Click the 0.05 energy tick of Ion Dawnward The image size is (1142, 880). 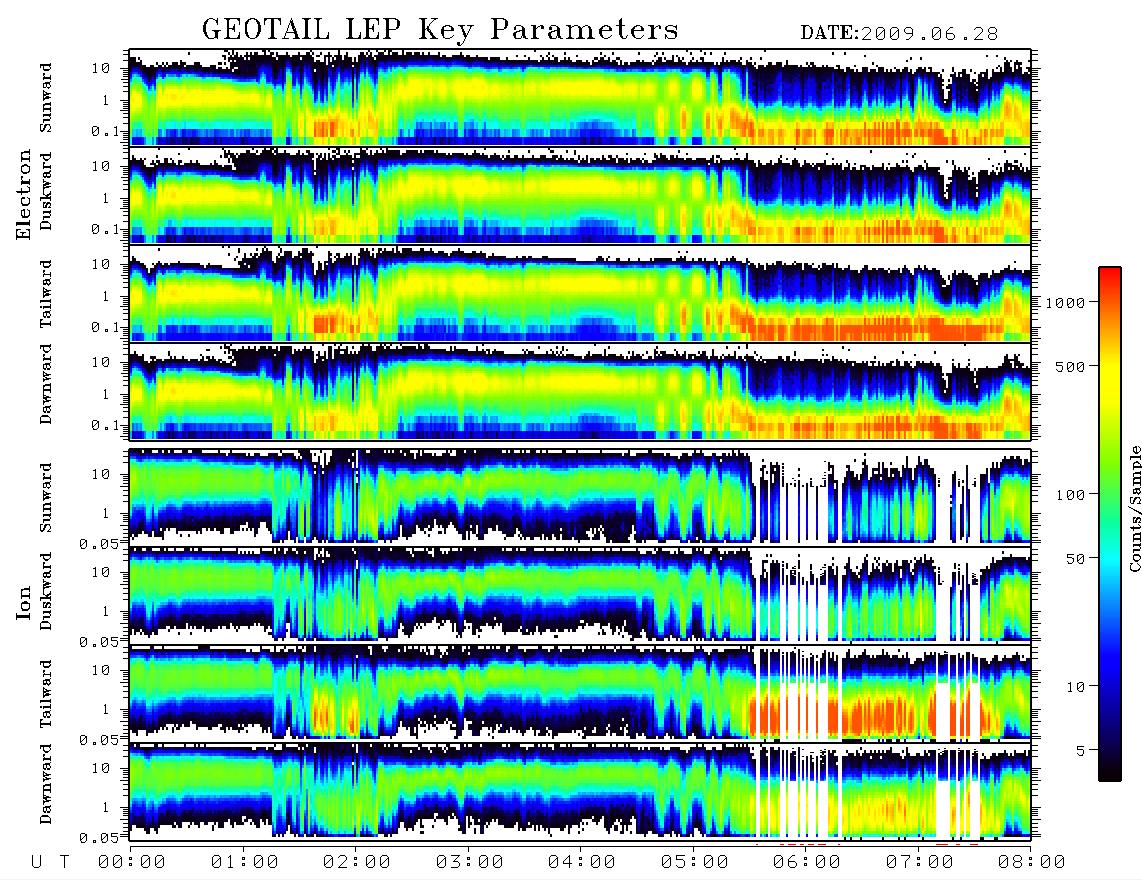[101, 838]
